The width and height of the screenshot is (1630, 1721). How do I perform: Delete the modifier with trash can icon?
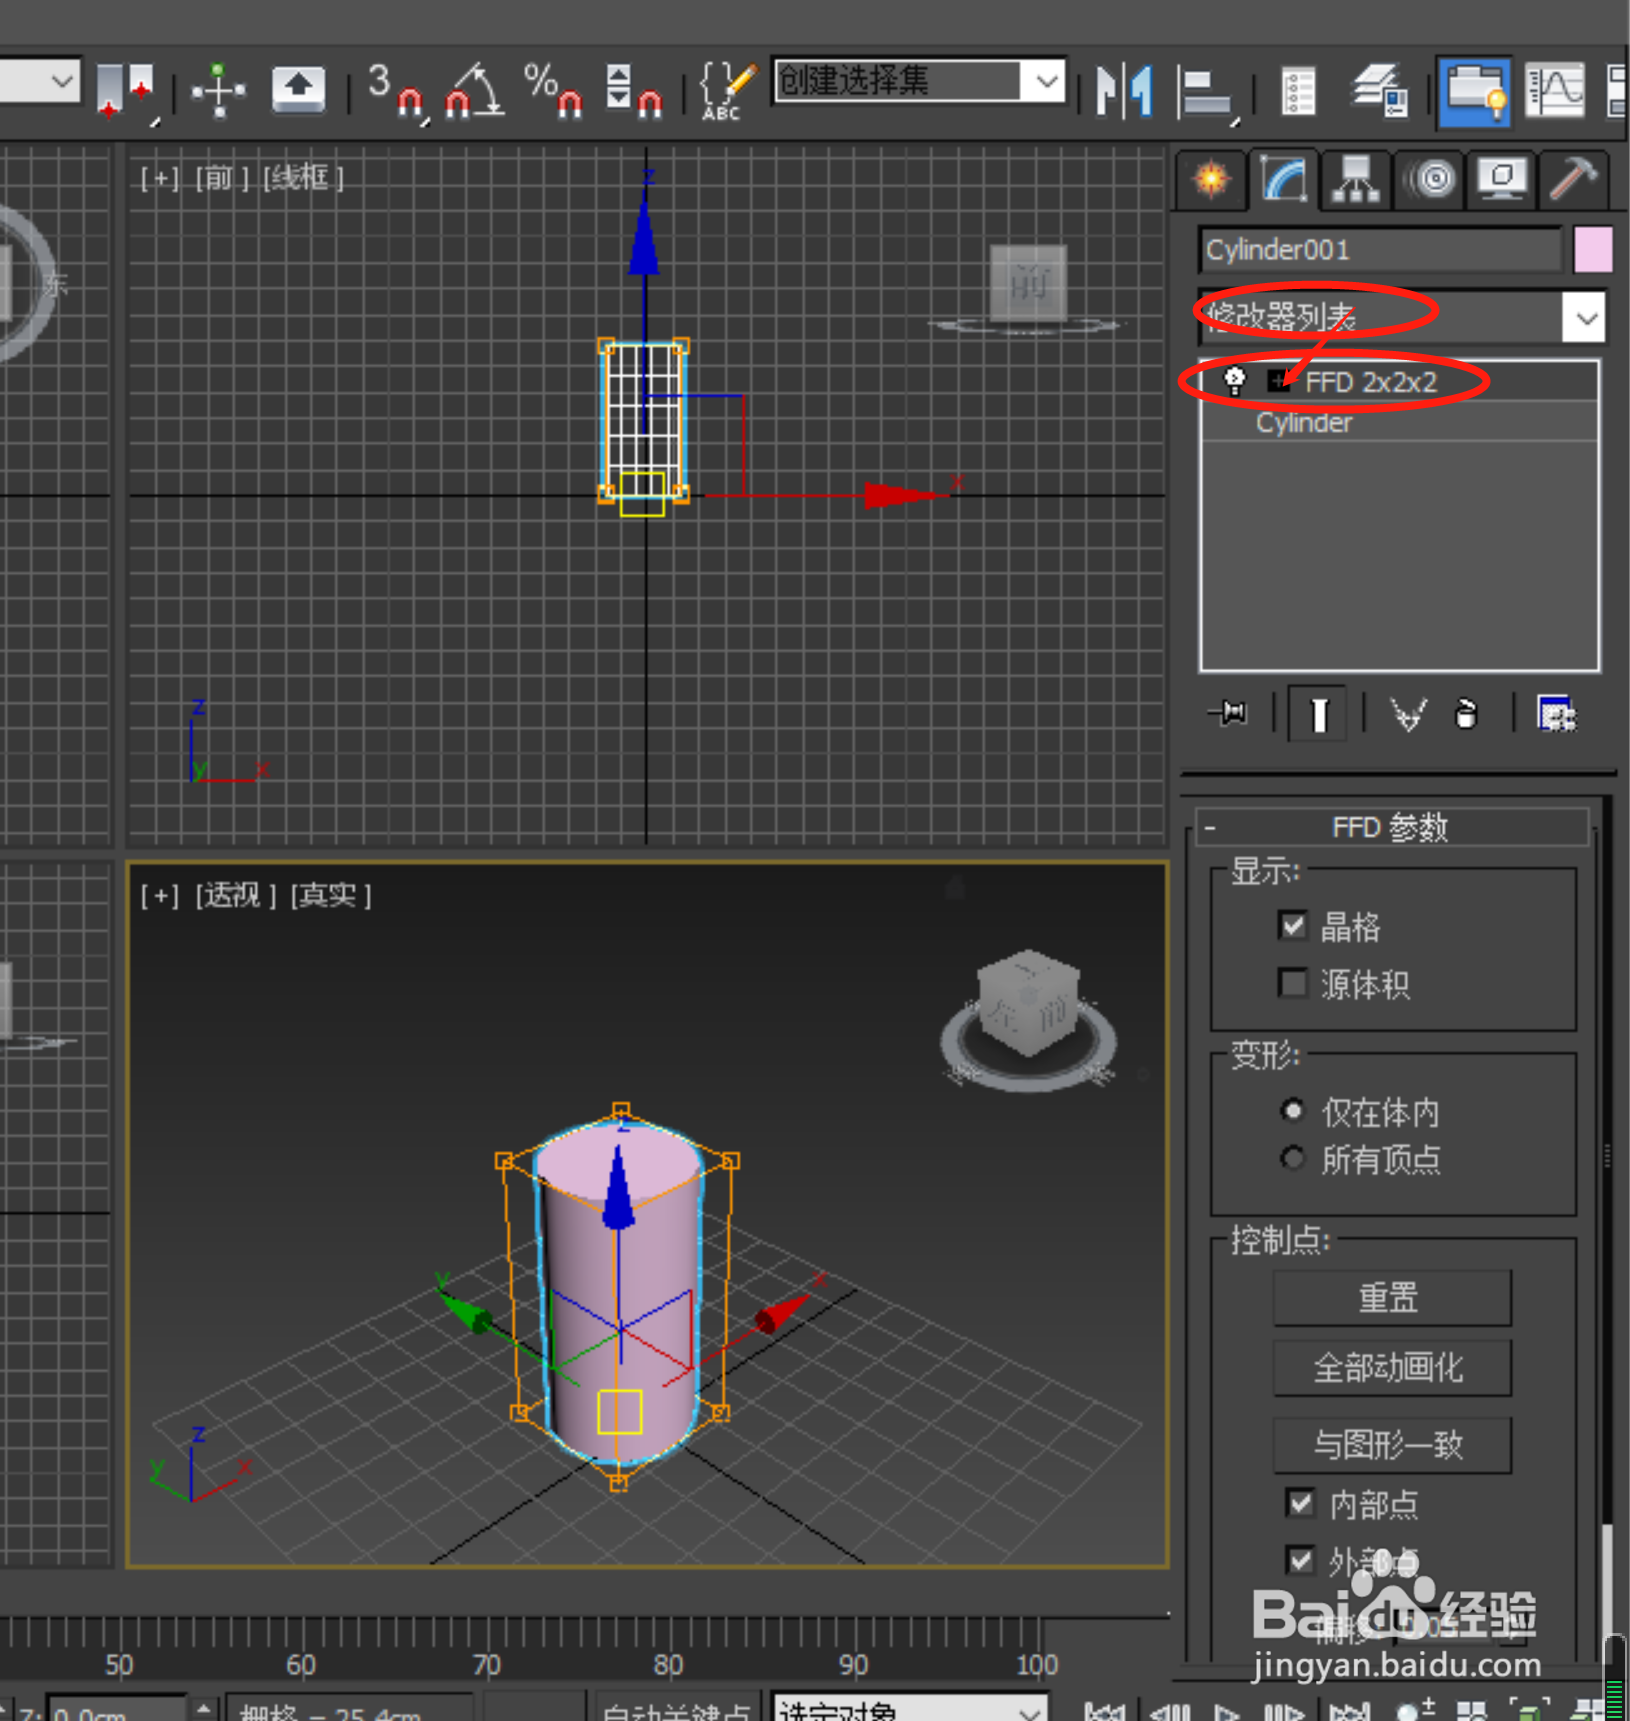(1465, 713)
